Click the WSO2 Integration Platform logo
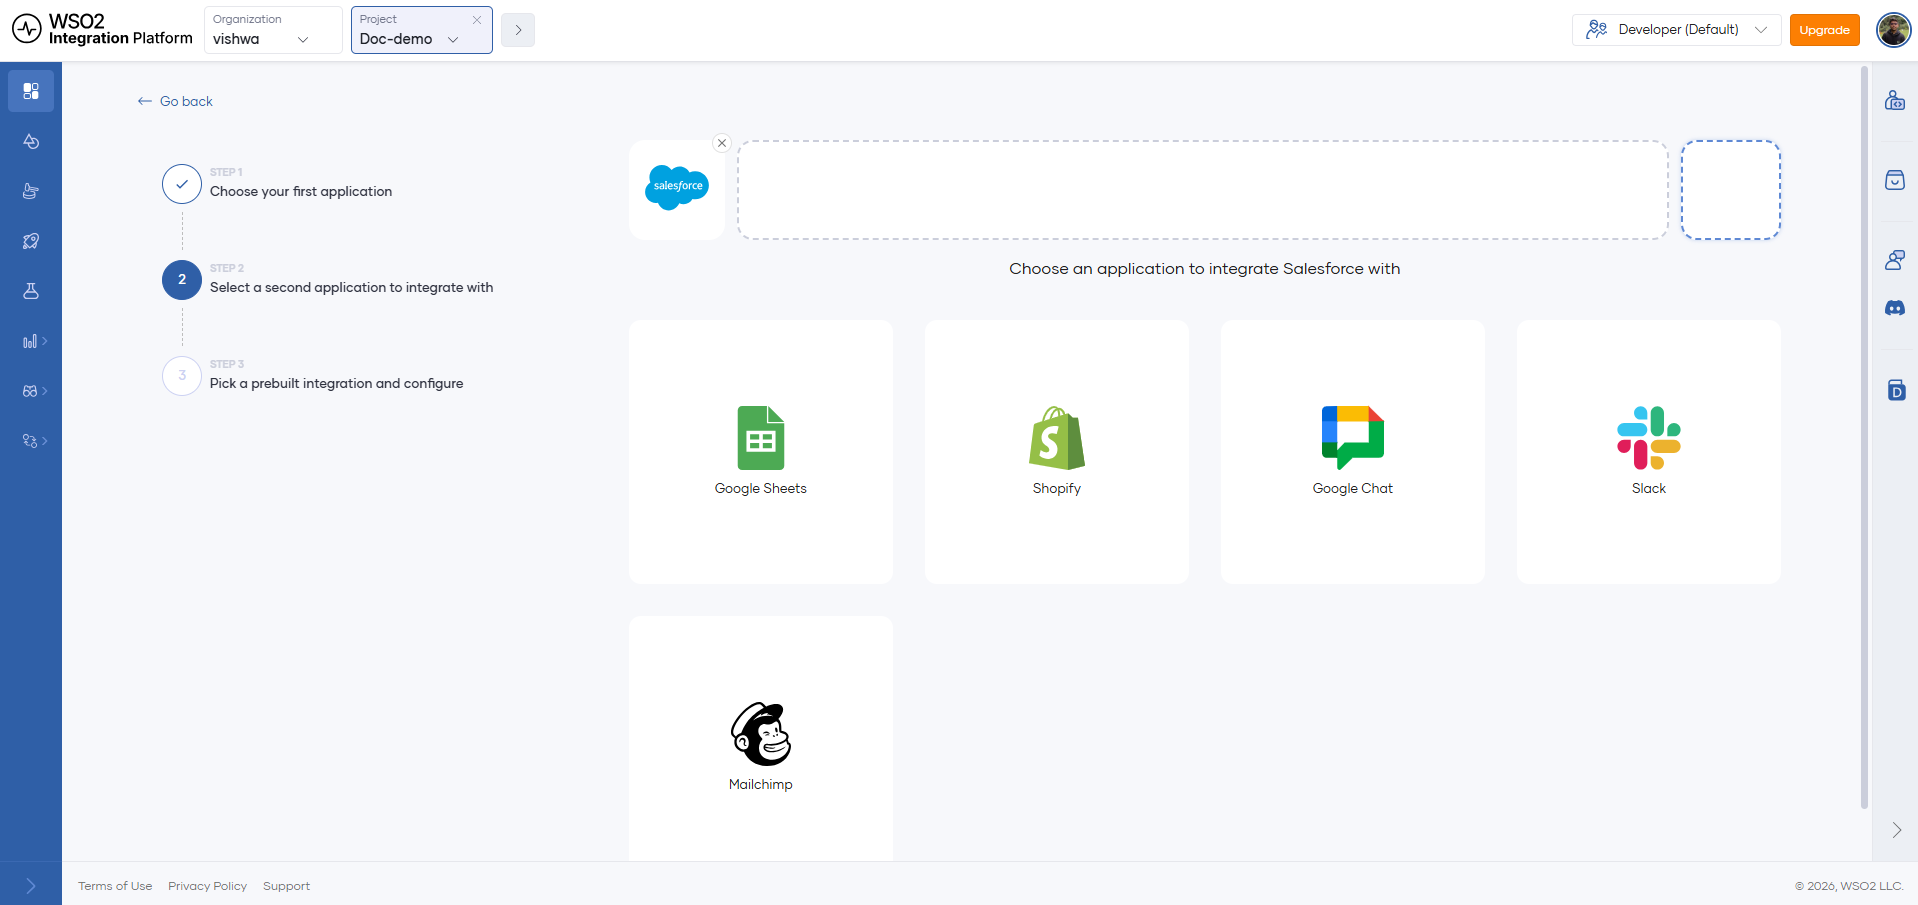 pyautogui.click(x=102, y=30)
